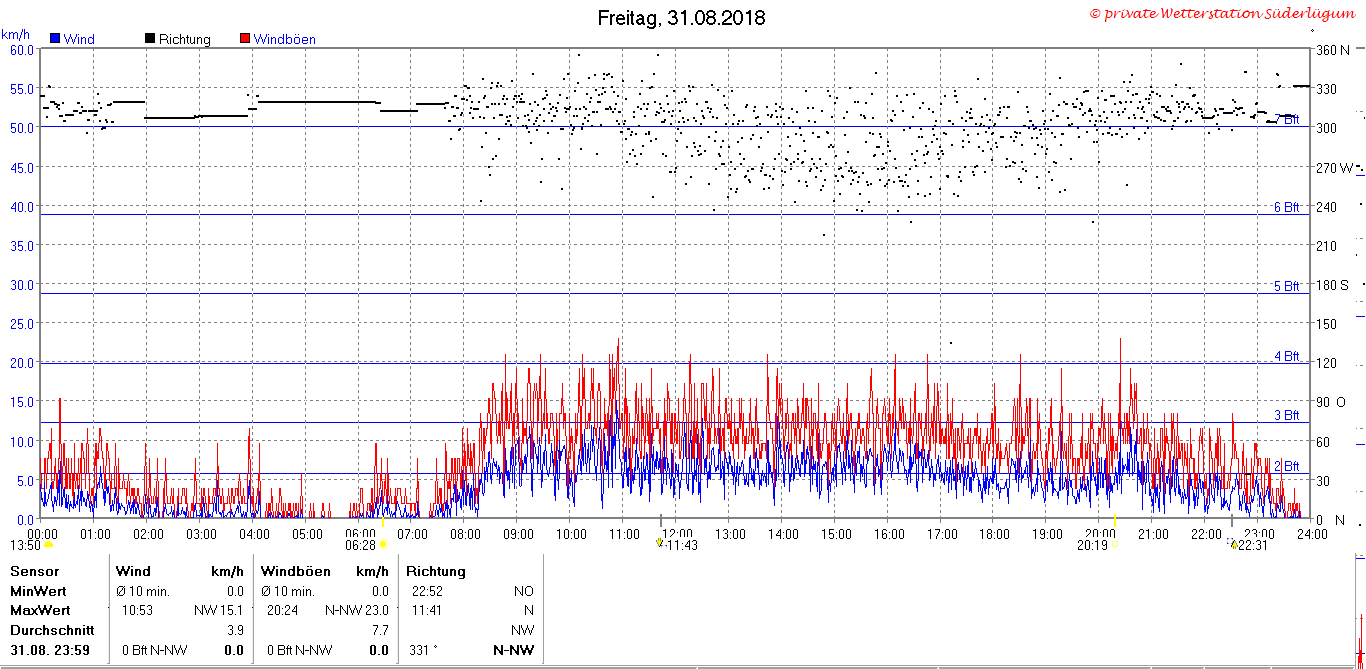Click the Wind legend label

(x=79, y=40)
